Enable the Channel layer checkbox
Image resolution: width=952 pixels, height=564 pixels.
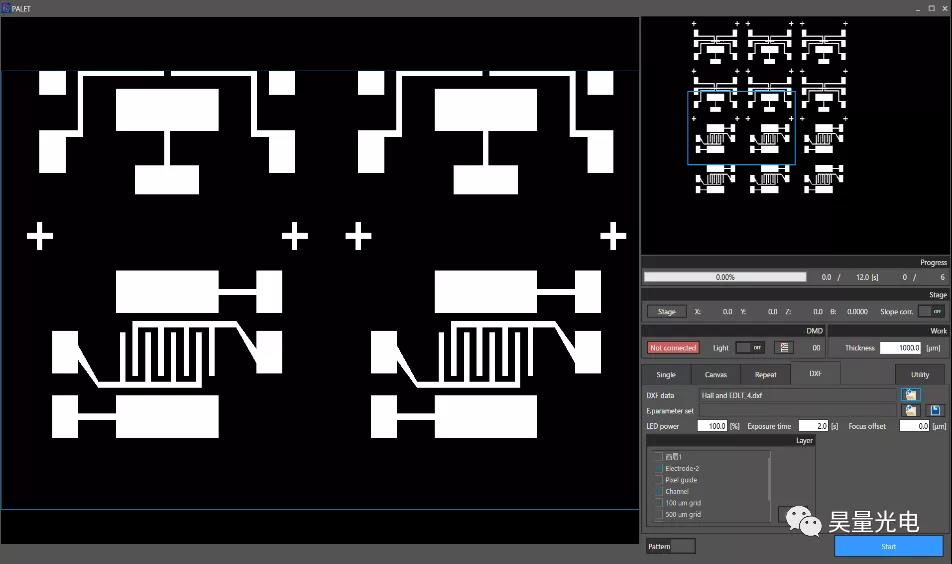click(659, 491)
